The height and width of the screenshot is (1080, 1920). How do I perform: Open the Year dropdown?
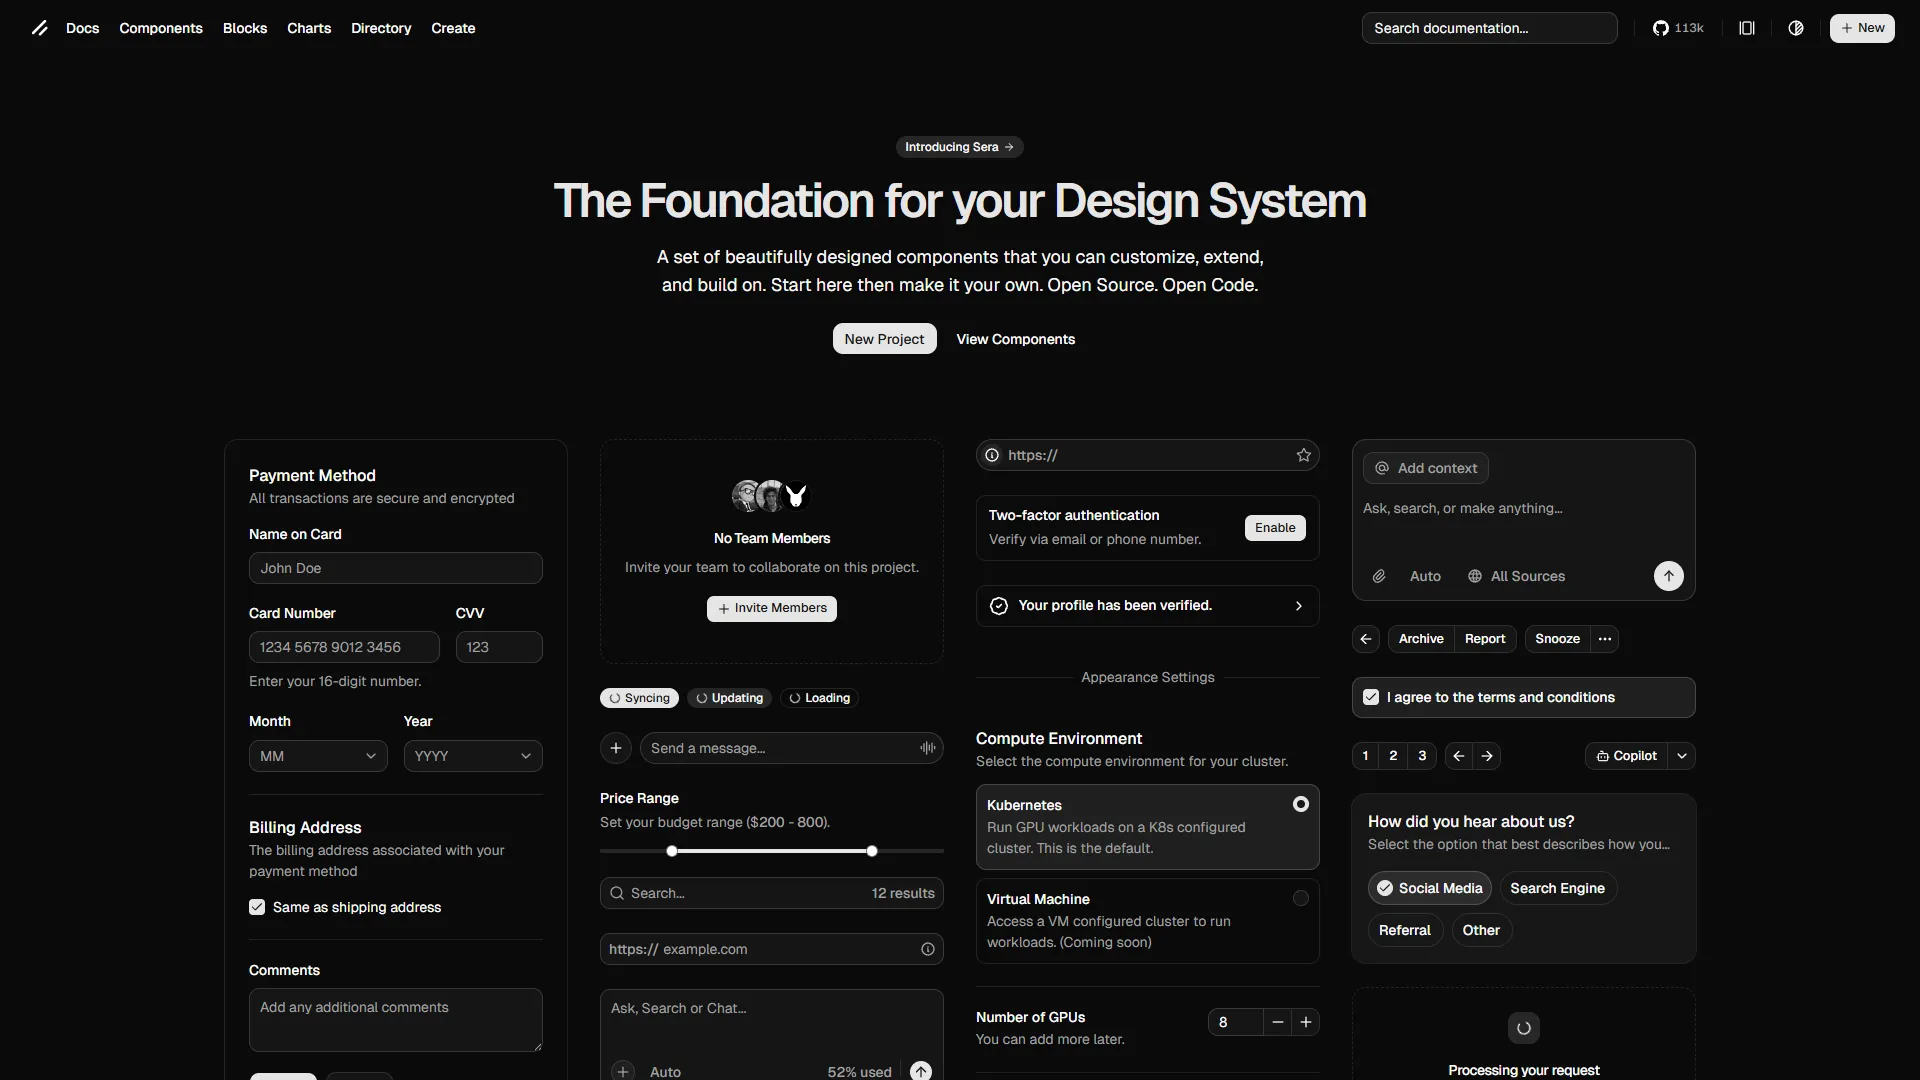point(473,756)
